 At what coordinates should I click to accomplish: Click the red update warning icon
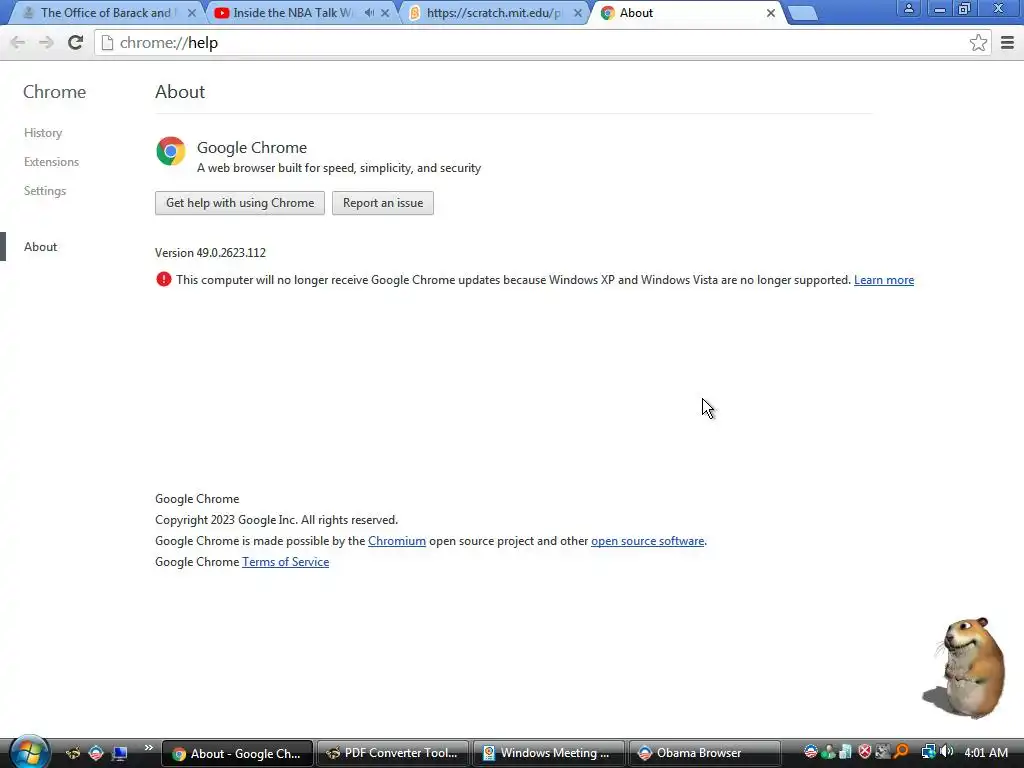[x=163, y=280]
